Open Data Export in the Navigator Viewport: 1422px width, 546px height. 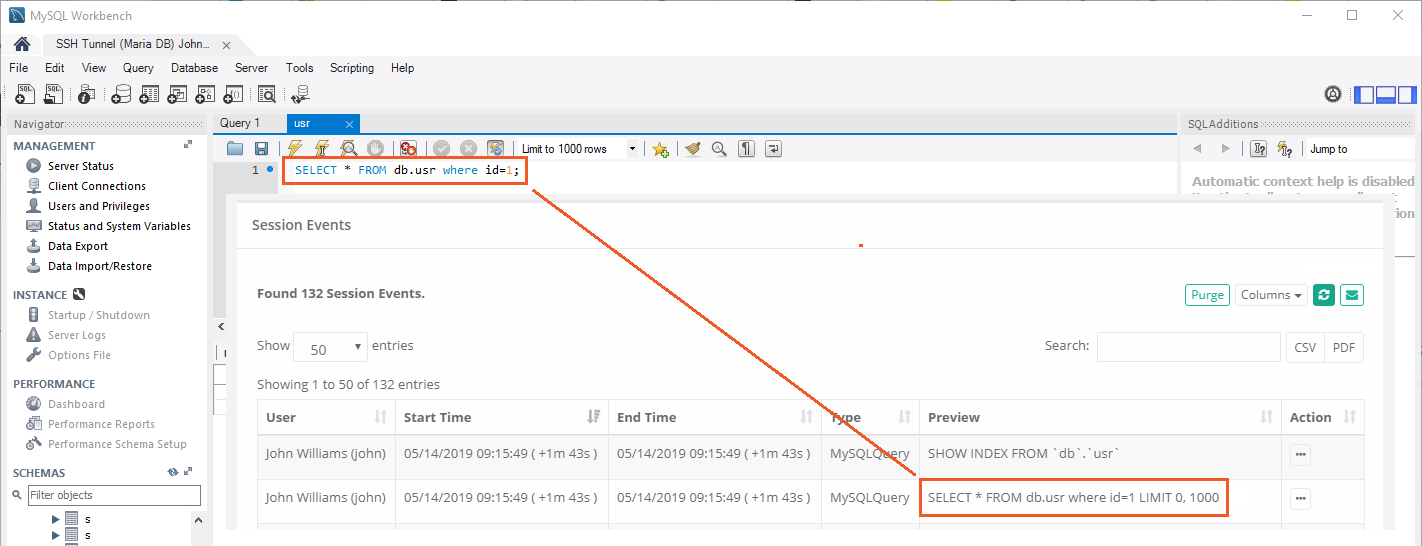point(78,246)
